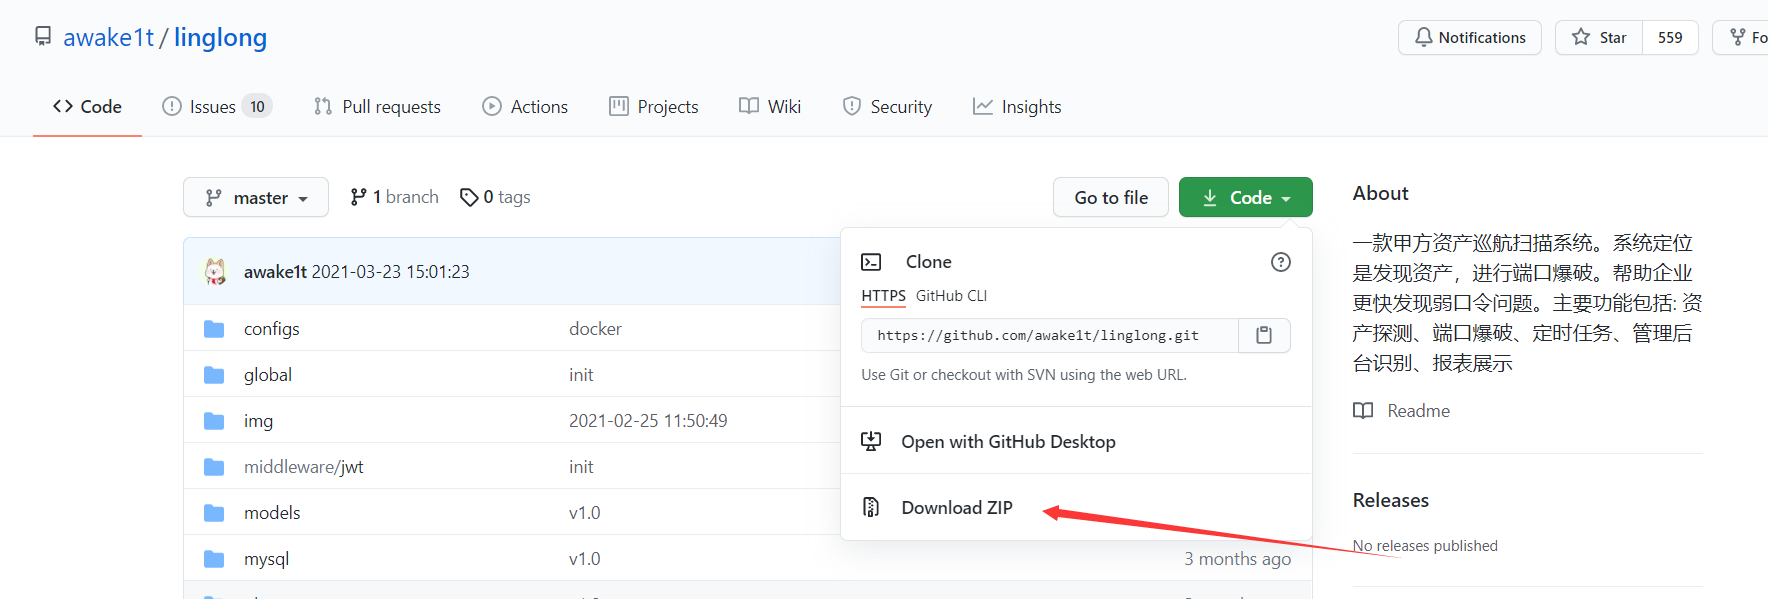The height and width of the screenshot is (599, 1768).
Task: Click the repository book icon beside awake1t
Action: (43, 36)
